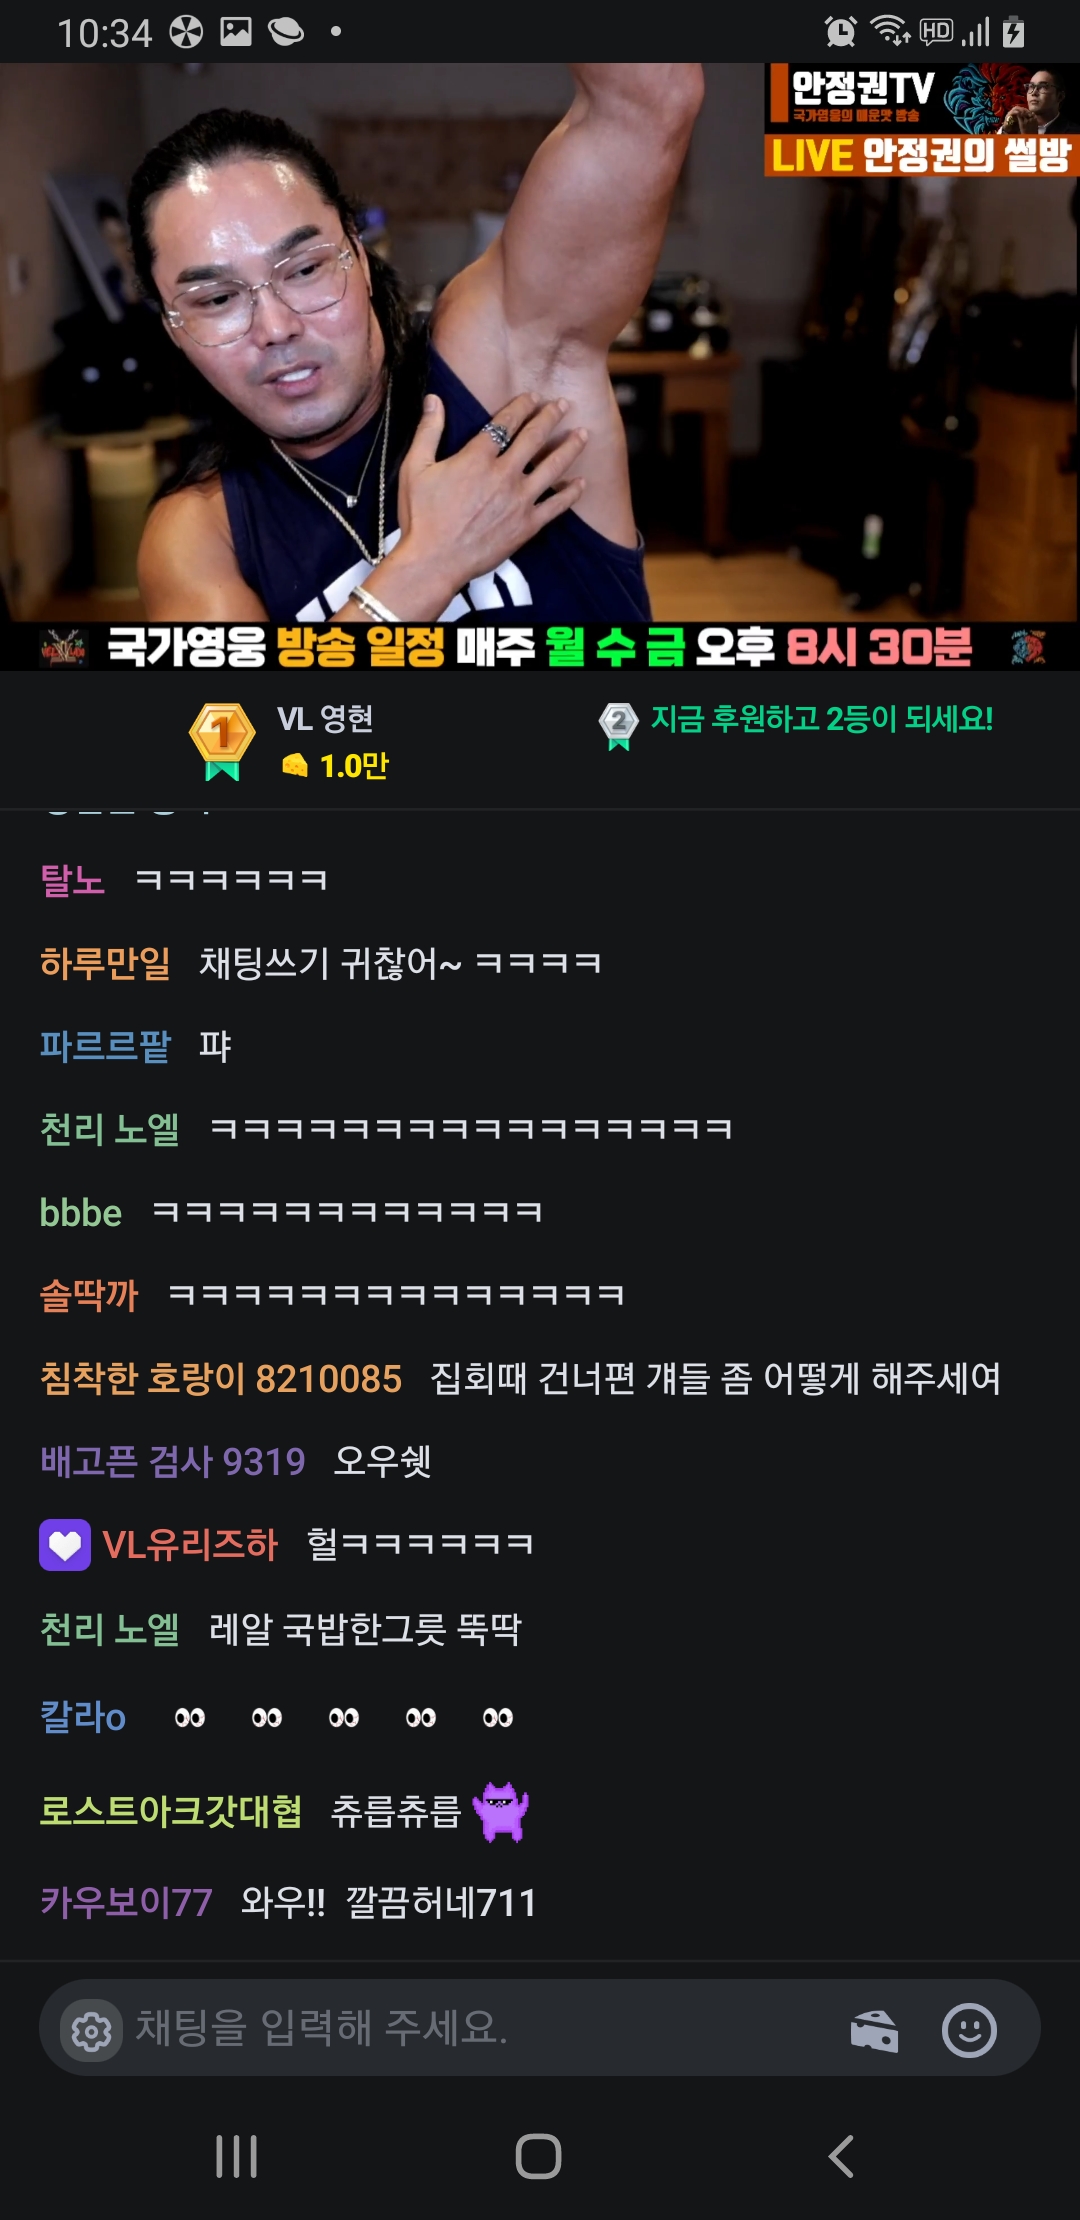1080x2220 pixels.
Task: Go back with the navigation arrow
Action: (841, 2156)
